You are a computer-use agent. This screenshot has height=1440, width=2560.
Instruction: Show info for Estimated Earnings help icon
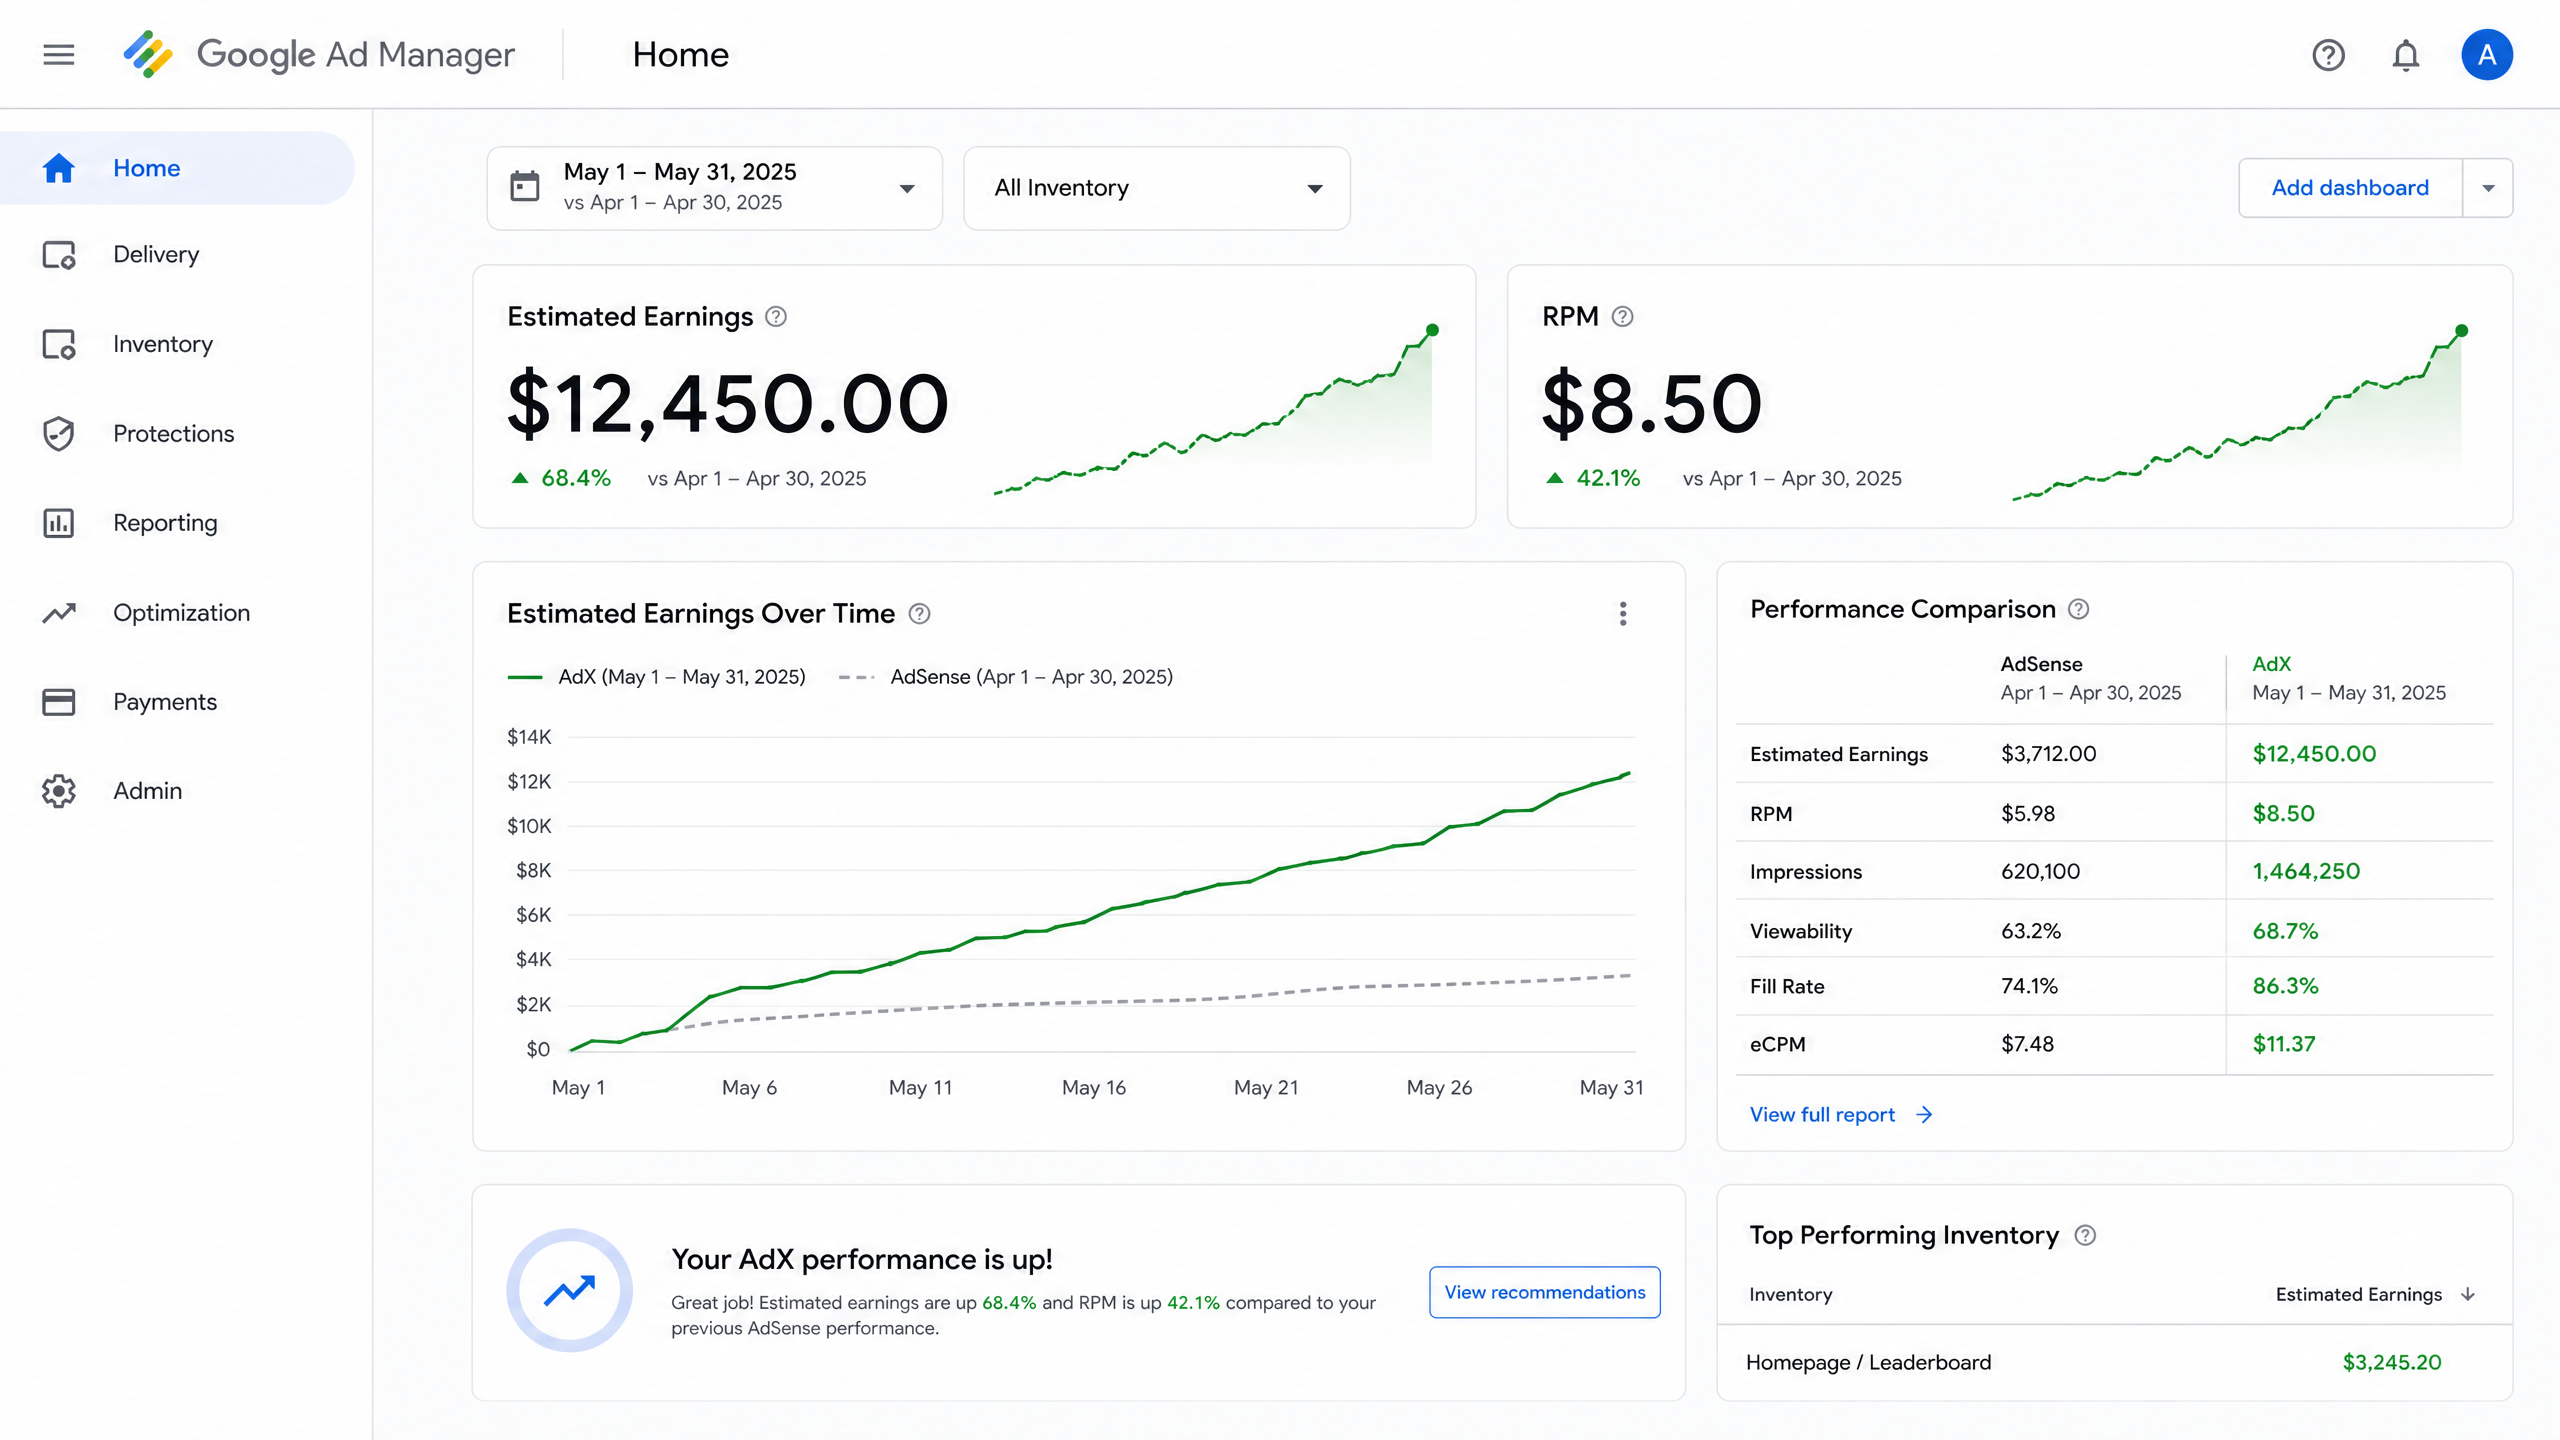tap(776, 317)
